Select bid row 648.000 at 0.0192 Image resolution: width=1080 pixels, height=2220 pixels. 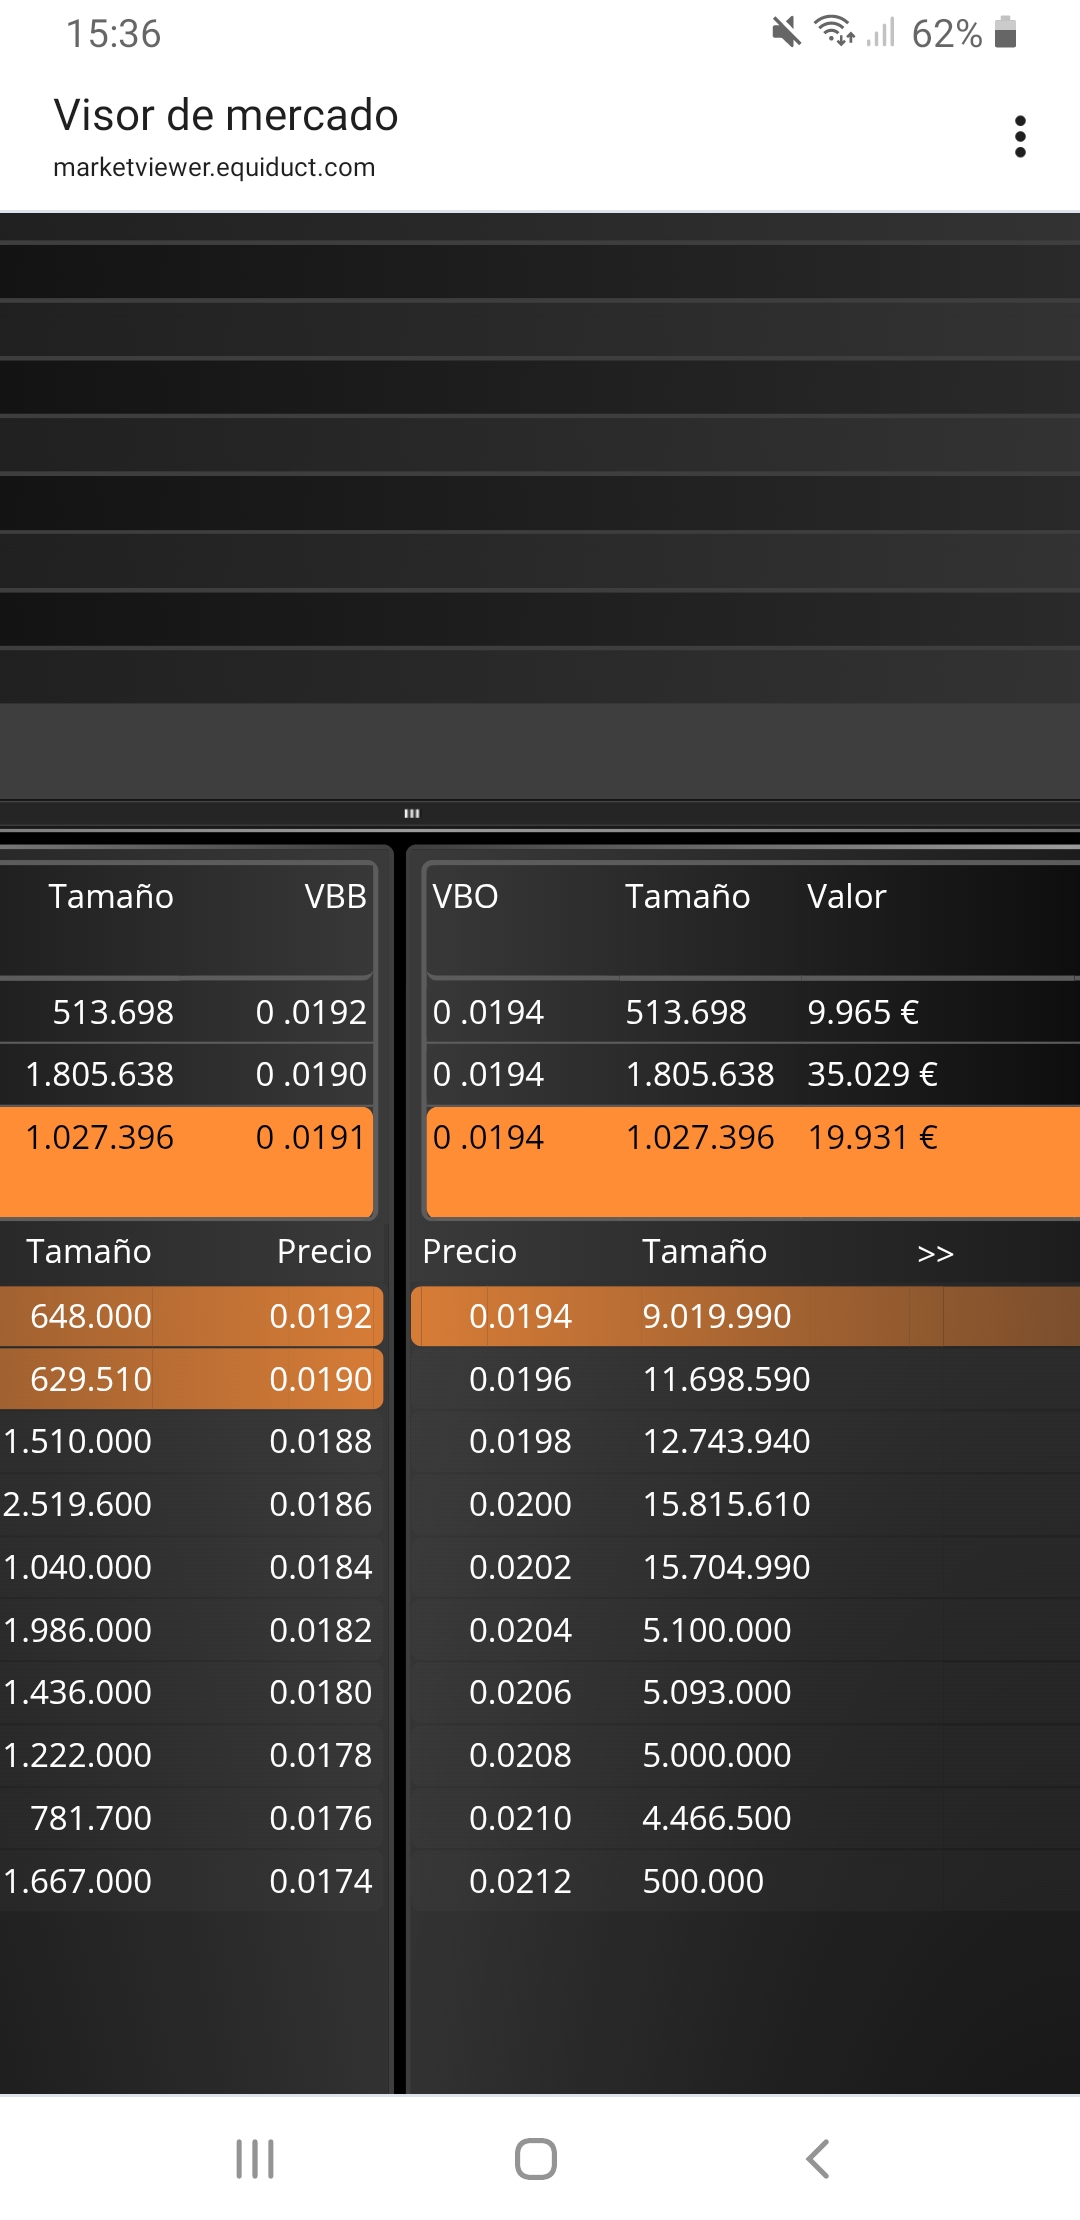pyautogui.click(x=191, y=1316)
